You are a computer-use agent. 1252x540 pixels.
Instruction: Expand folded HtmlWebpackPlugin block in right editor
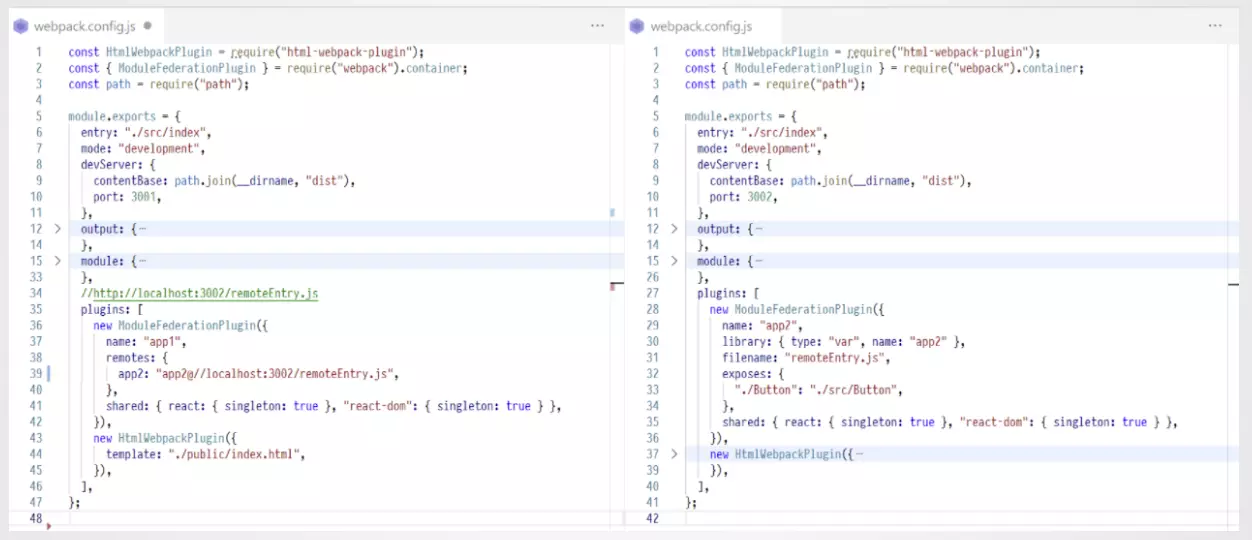tap(674, 454)
